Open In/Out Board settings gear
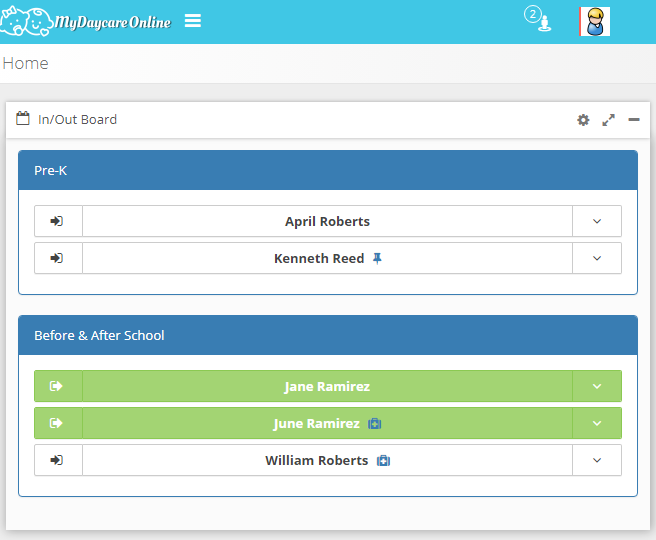The width and height of the screenshot is (656, 540). click(583, 120)
